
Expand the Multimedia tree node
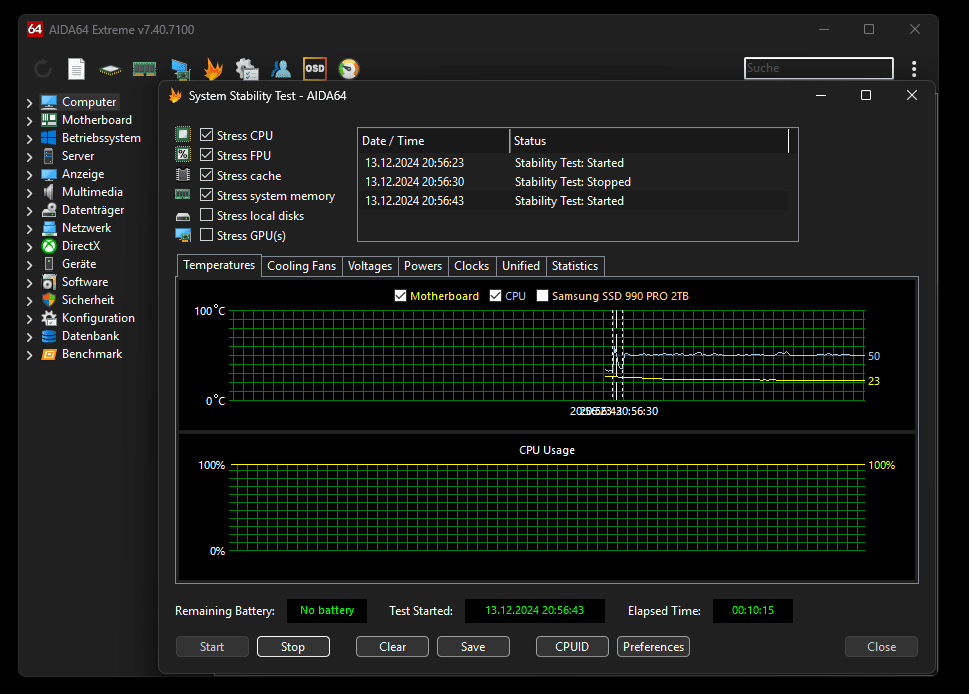(29, 193)
